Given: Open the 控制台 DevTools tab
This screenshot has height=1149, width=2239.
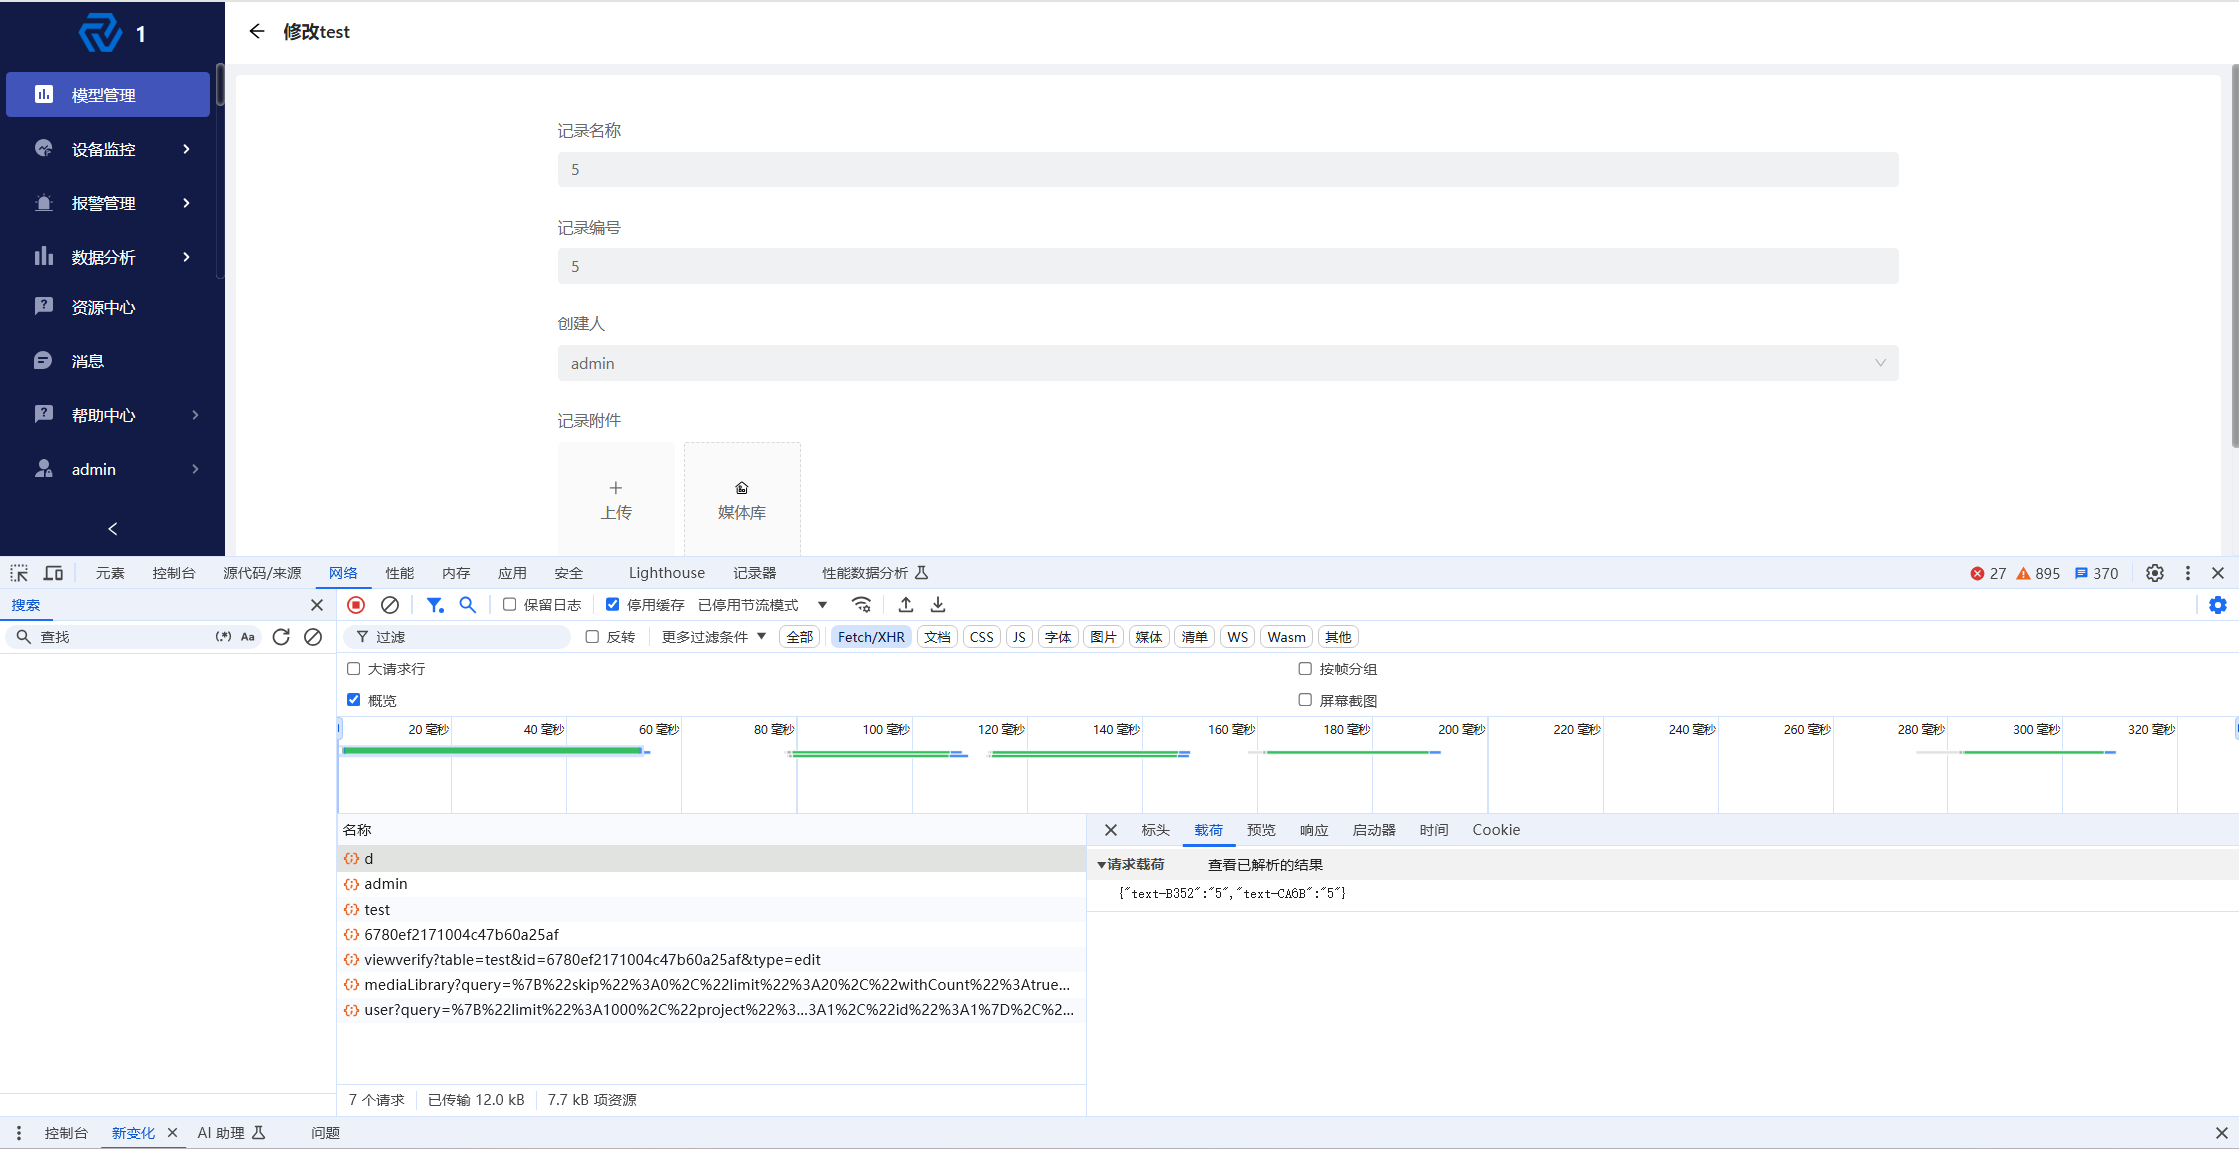Looking at the screenshot, I should pyautogui.click(x=173, y=573).
